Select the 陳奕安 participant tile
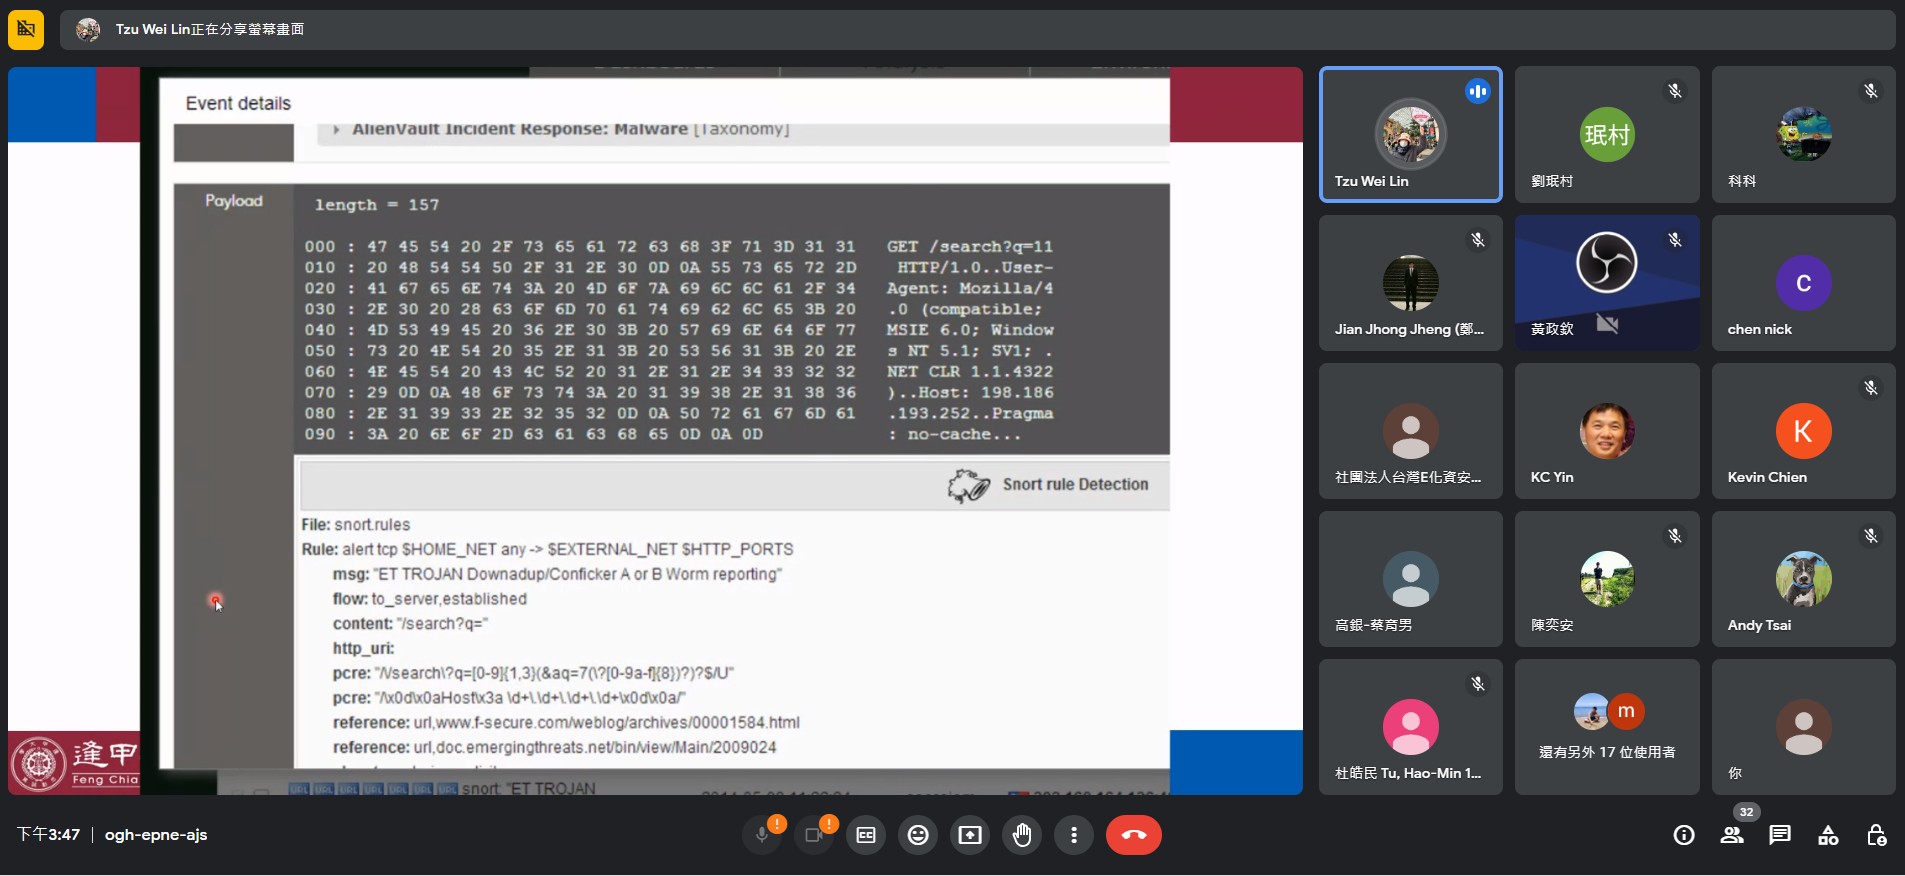 tap(1607, 579)
